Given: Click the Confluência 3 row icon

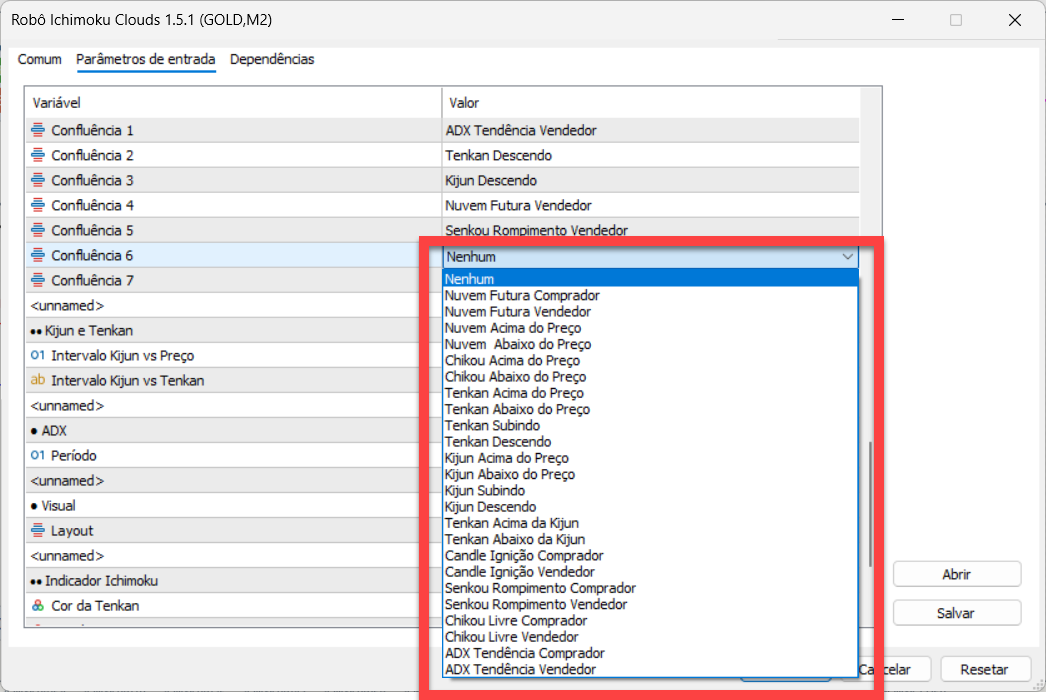Looking at the screenshot, I should tap(38, 180).
